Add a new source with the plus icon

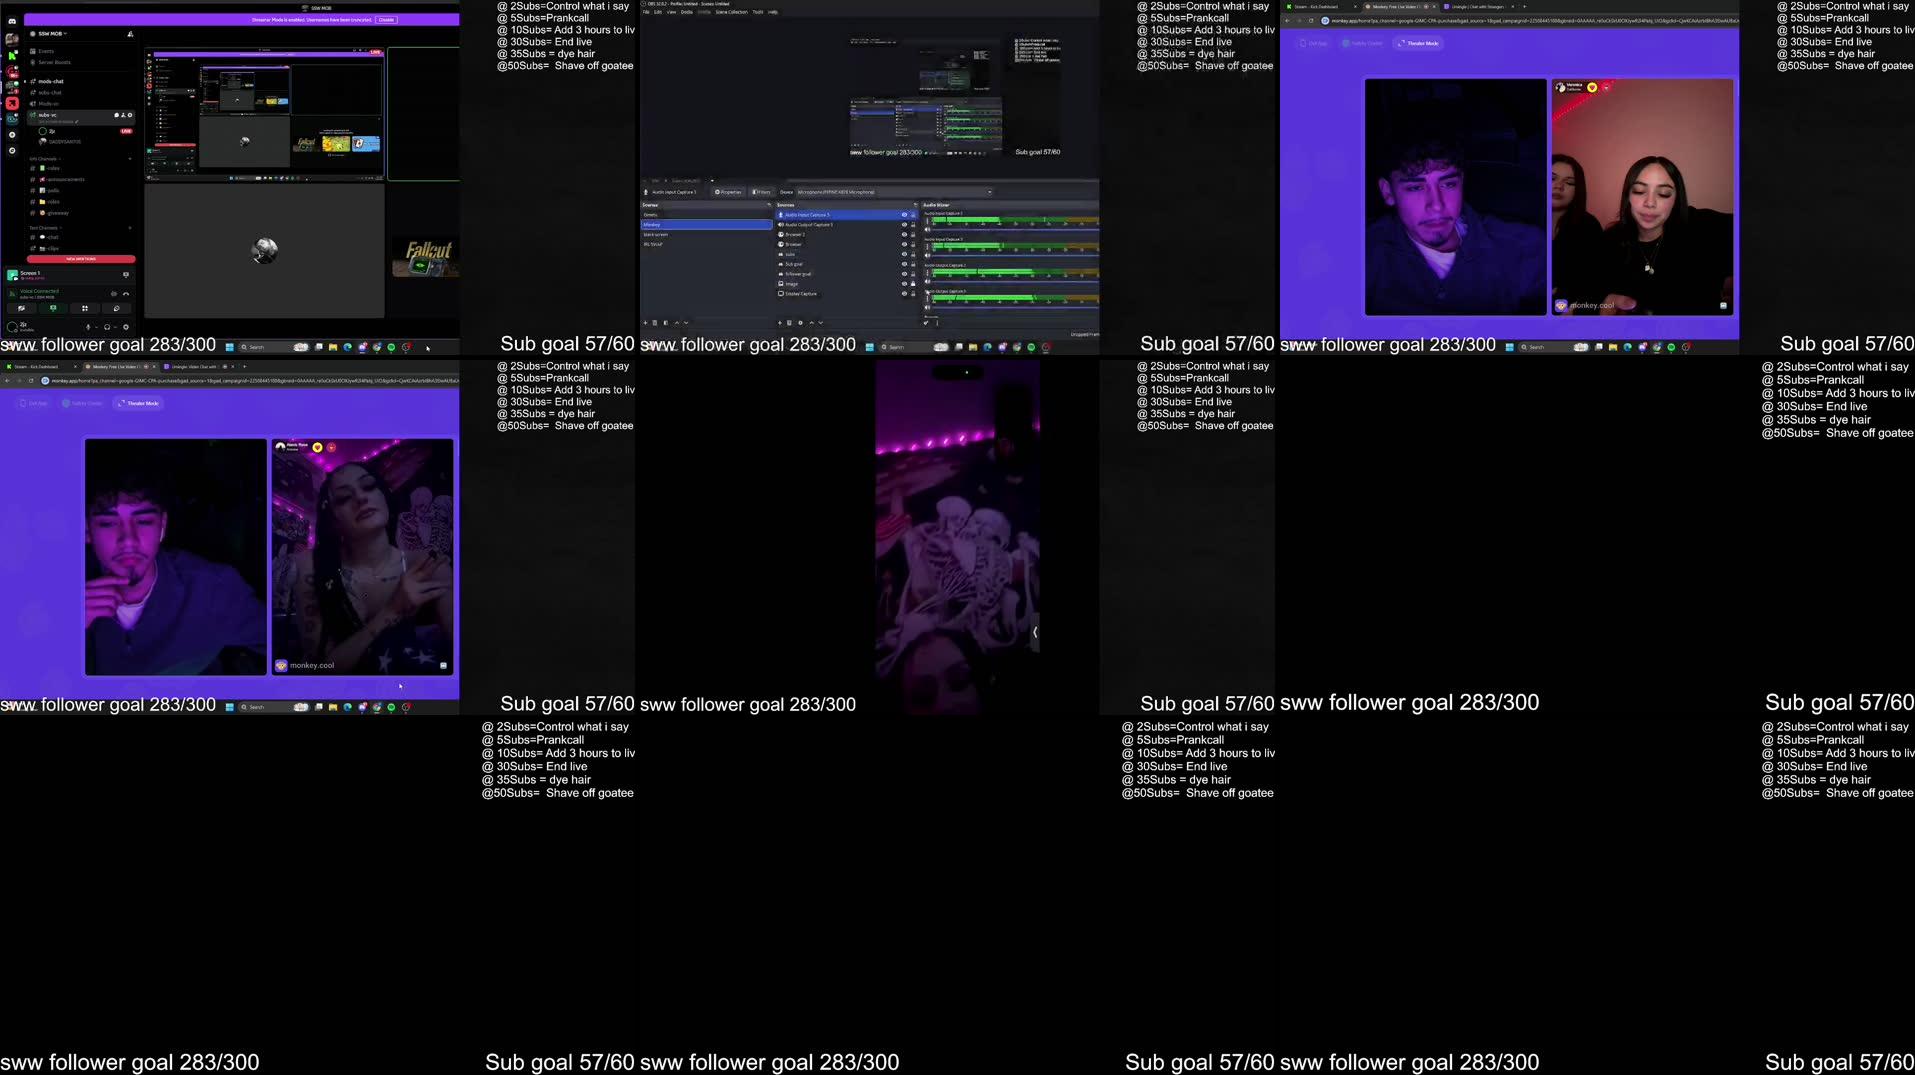tap(780, 323)
